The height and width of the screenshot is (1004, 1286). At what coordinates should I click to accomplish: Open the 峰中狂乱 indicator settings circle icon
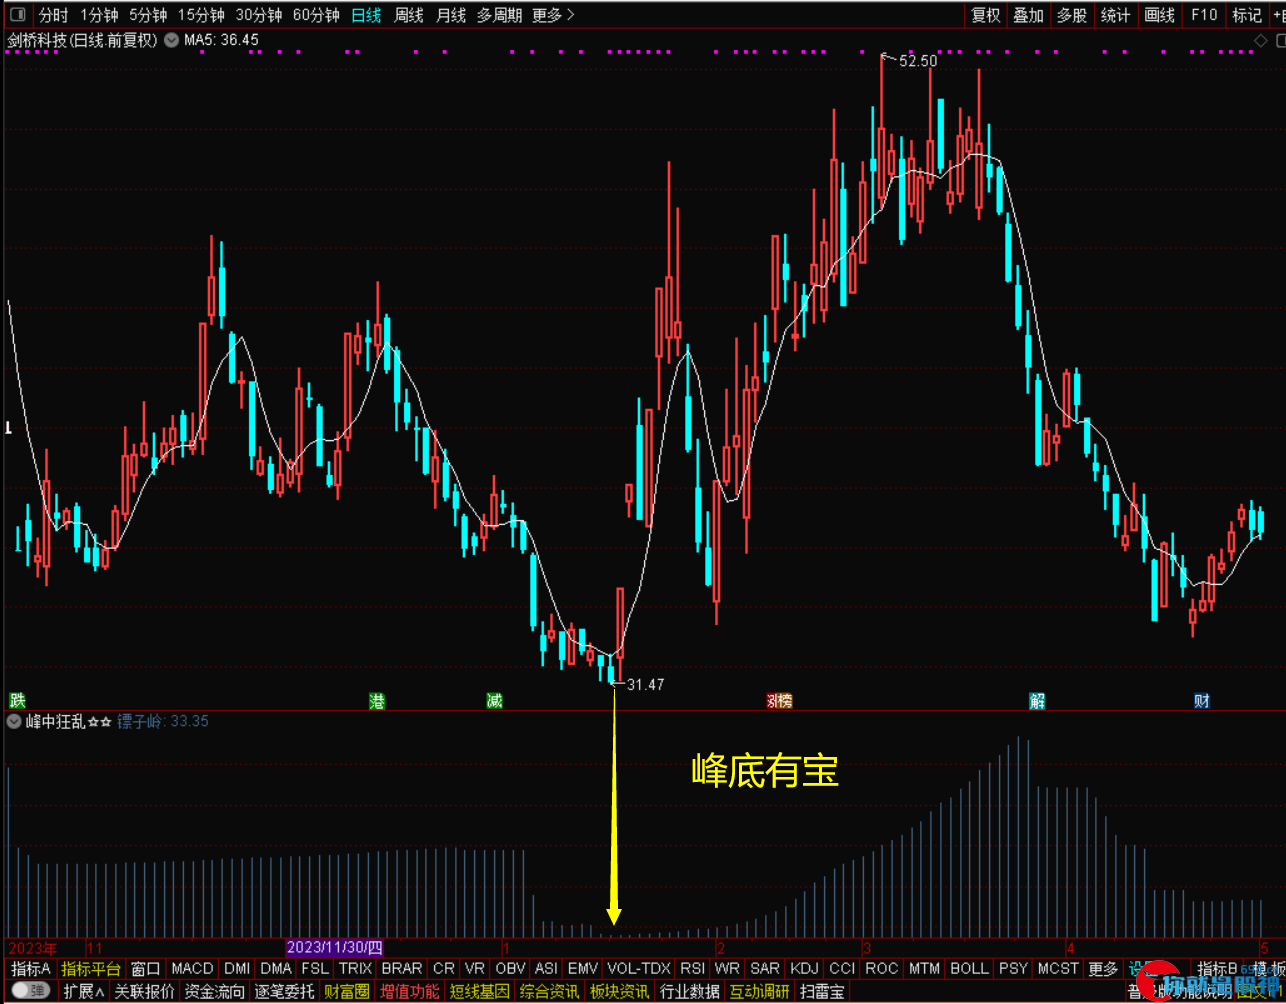(x=14, y=721)
